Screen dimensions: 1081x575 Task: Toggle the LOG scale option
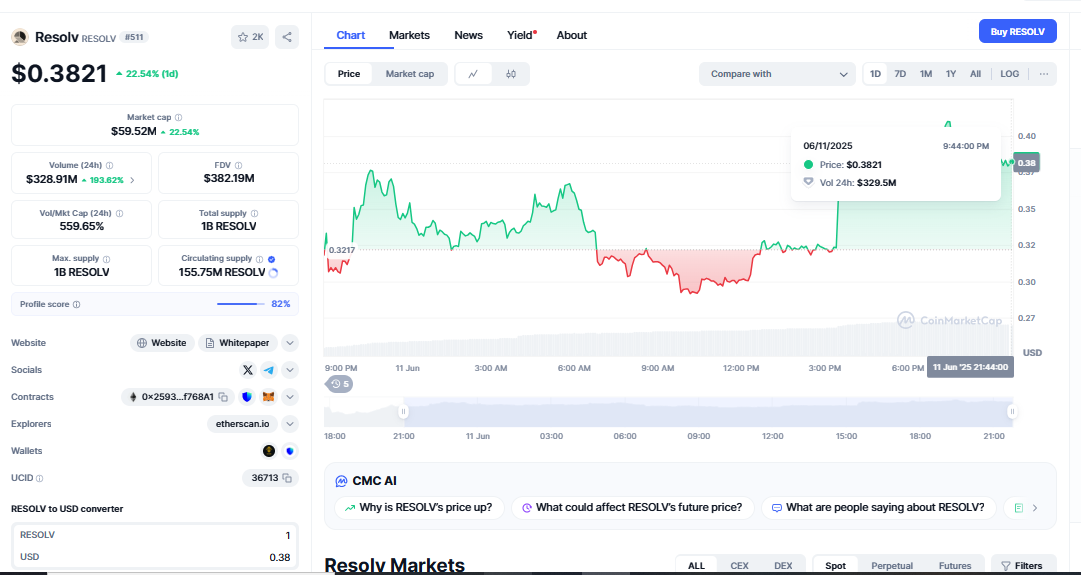pyautogui.click(x=1009, y=74)
